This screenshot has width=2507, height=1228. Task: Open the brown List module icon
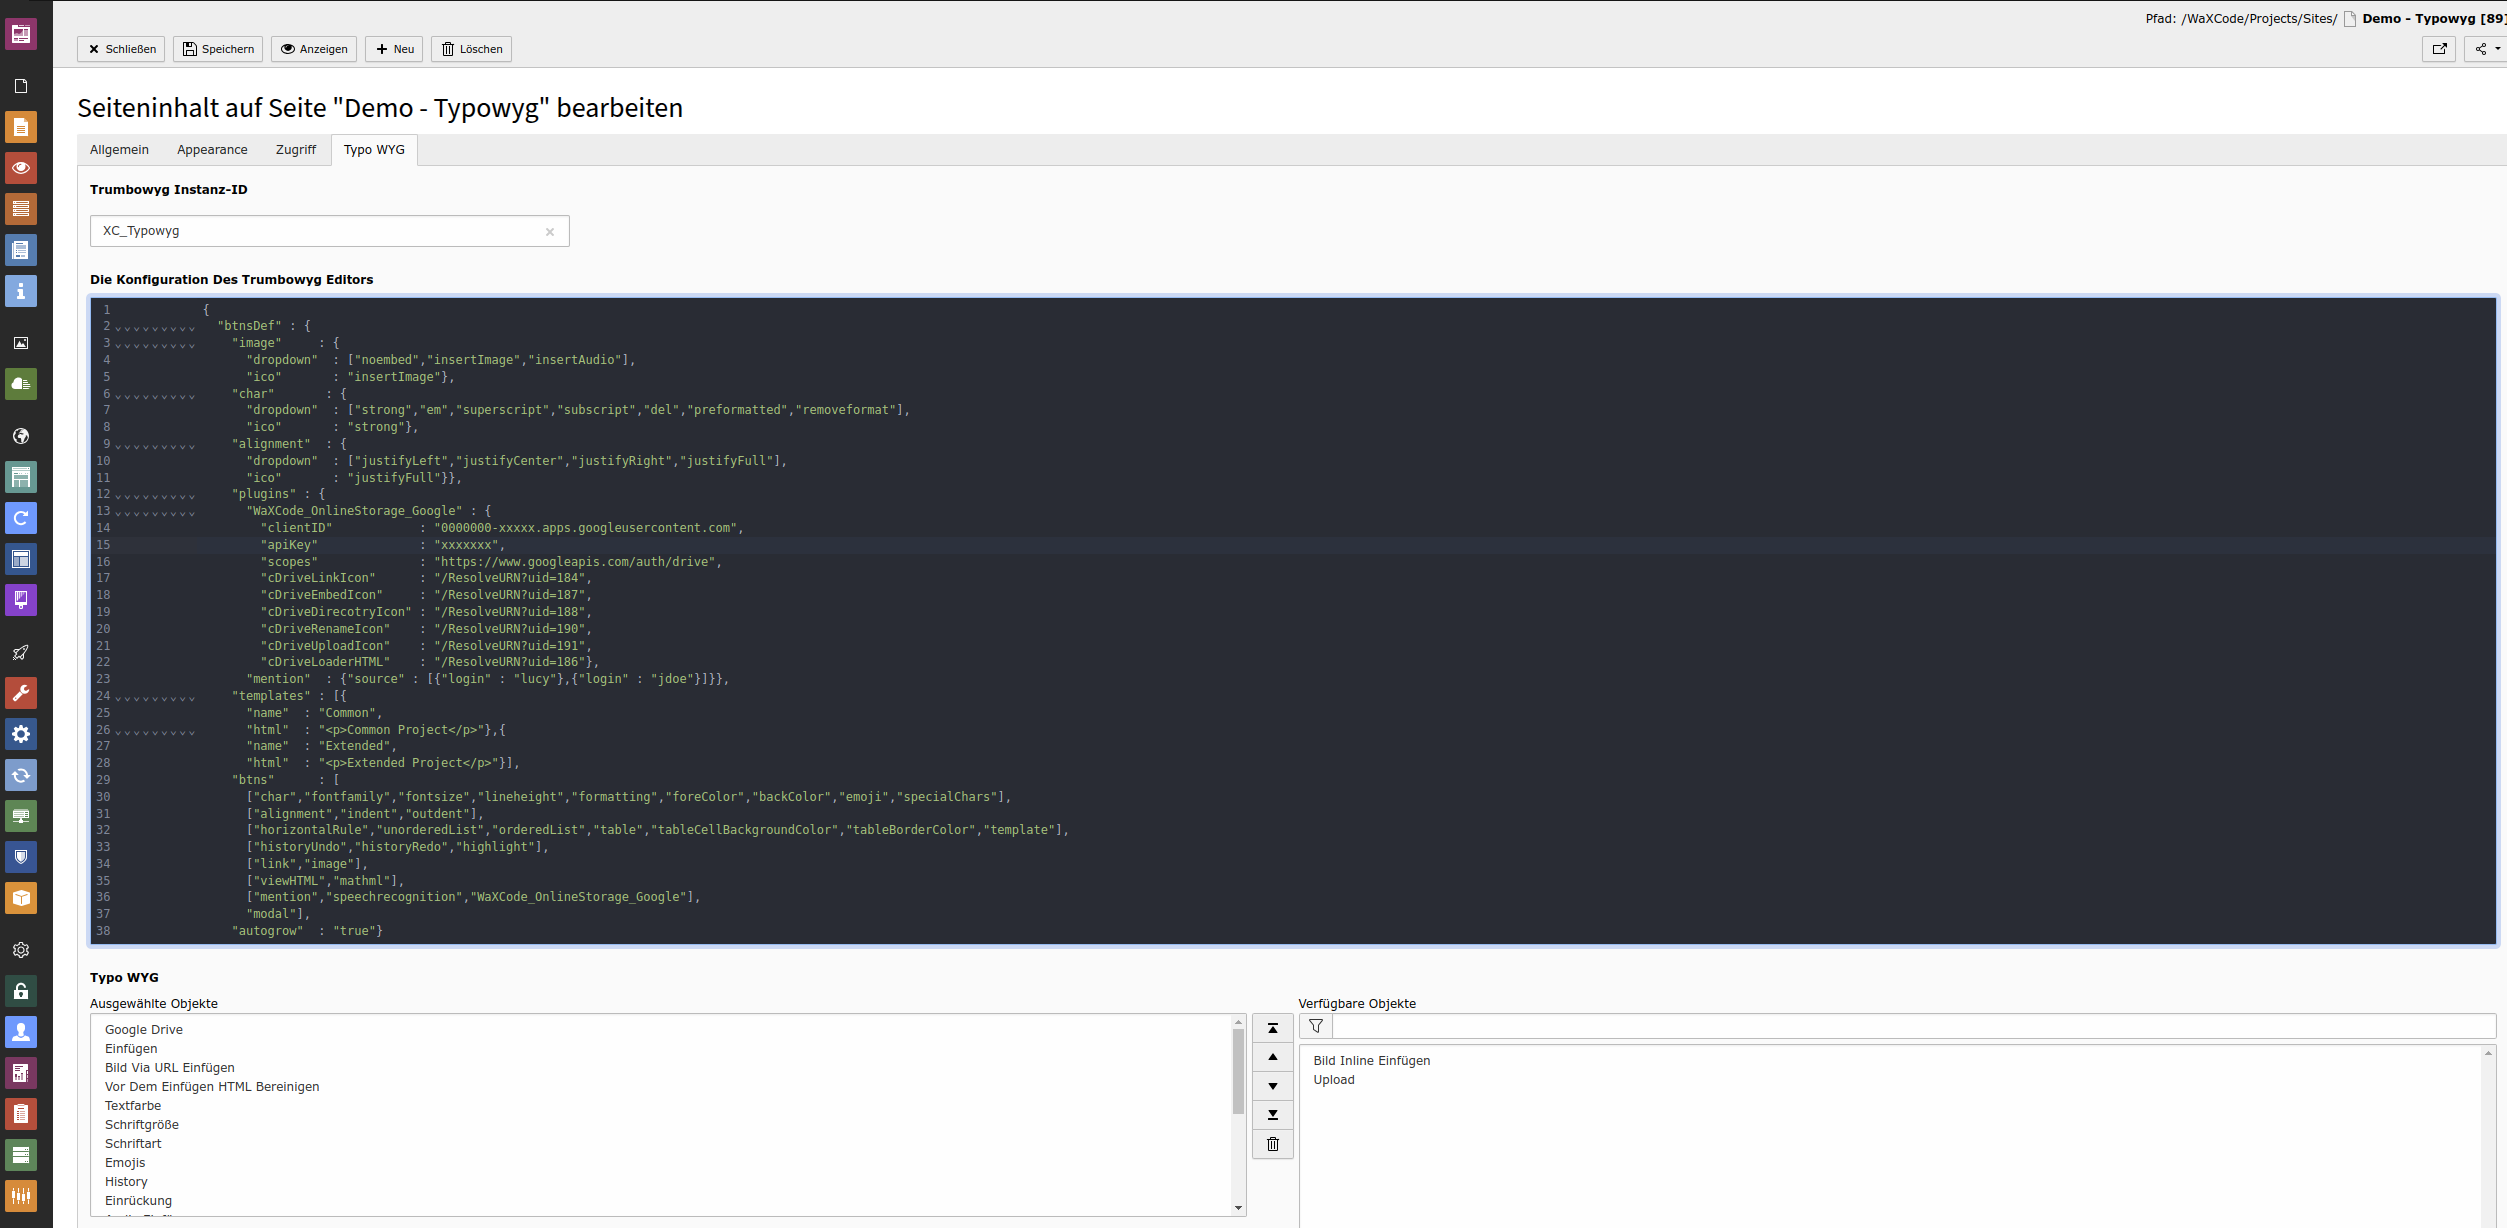pos(21,209)
